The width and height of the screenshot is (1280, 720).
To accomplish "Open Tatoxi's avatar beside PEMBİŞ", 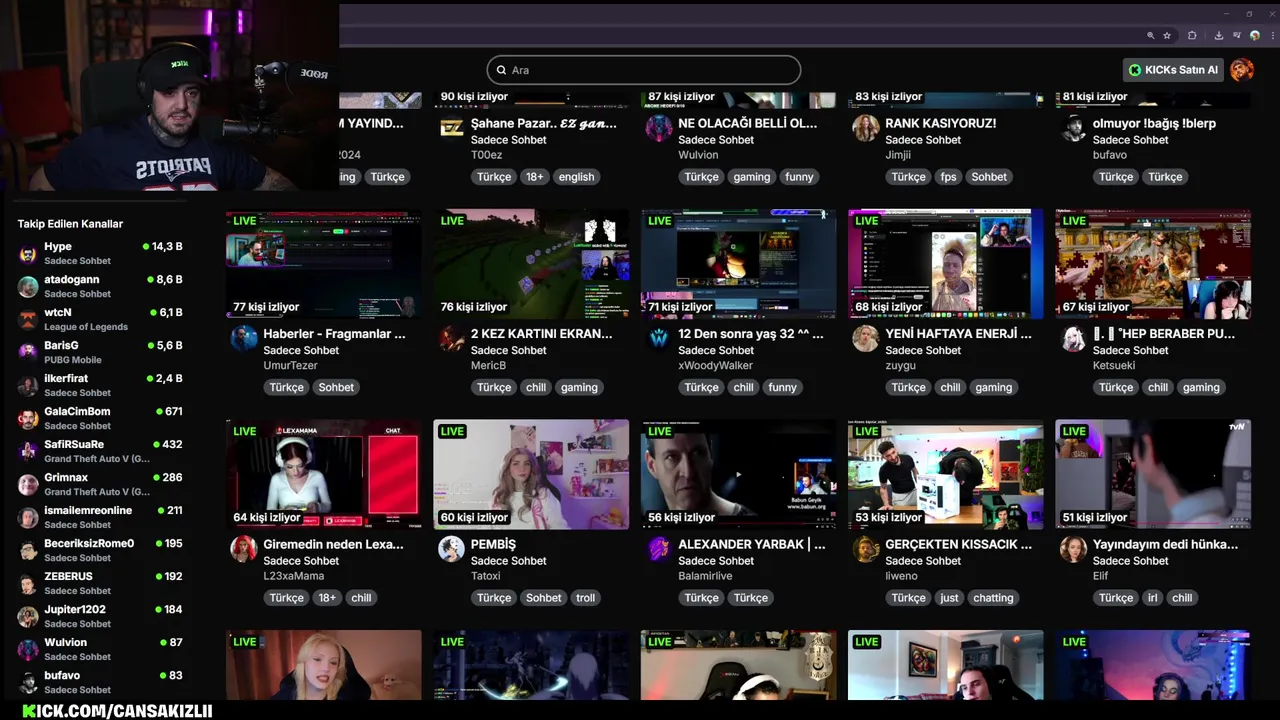I will pos(452,548).
